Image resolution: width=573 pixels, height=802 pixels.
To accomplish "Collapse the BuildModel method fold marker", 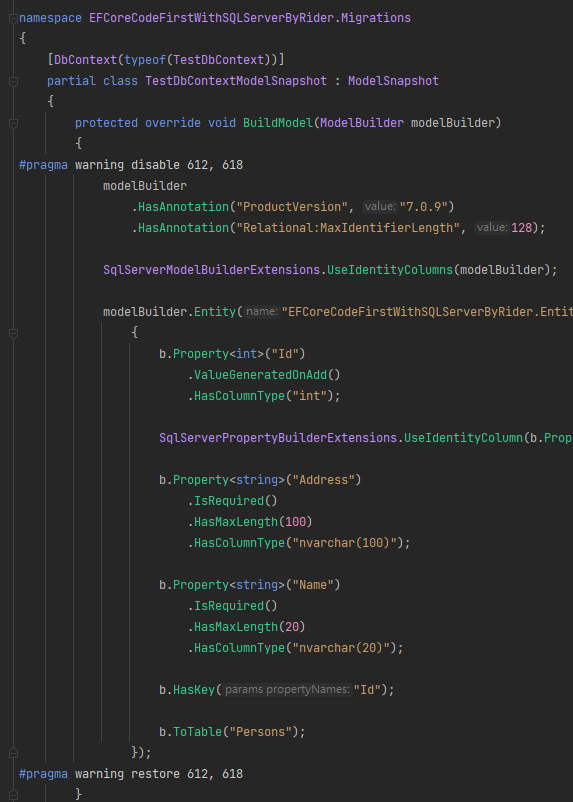I will [13, 123].
